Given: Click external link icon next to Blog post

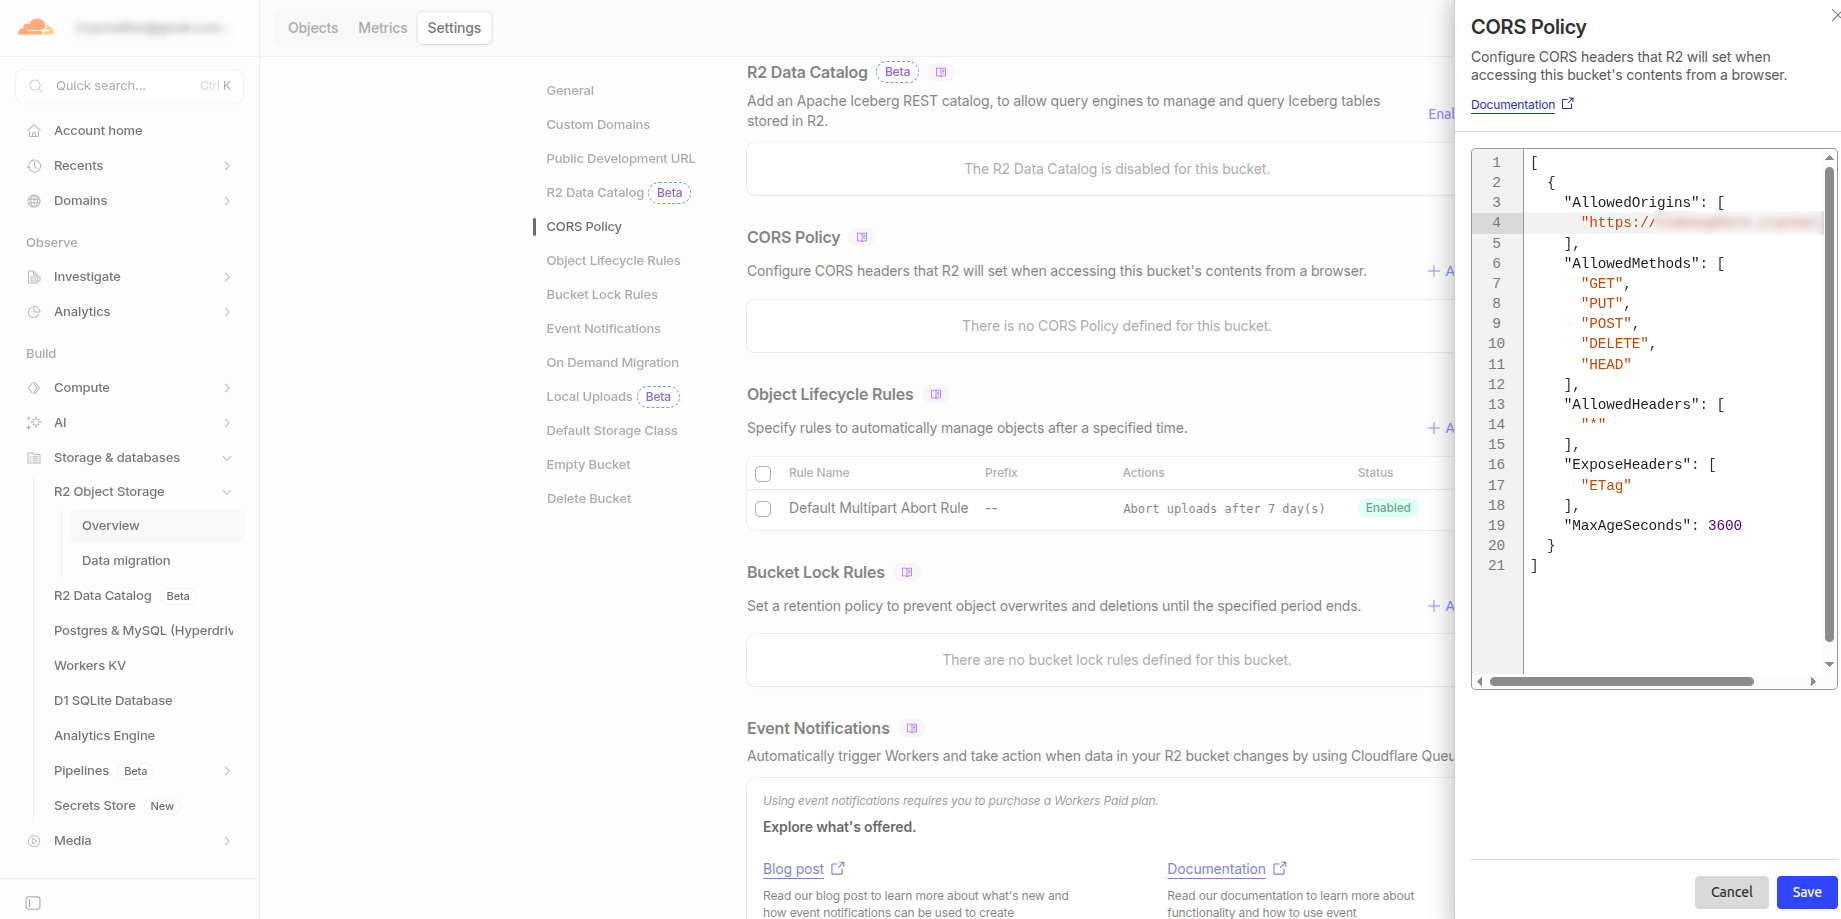Looking at the screenshot, I should pos(838,869).
